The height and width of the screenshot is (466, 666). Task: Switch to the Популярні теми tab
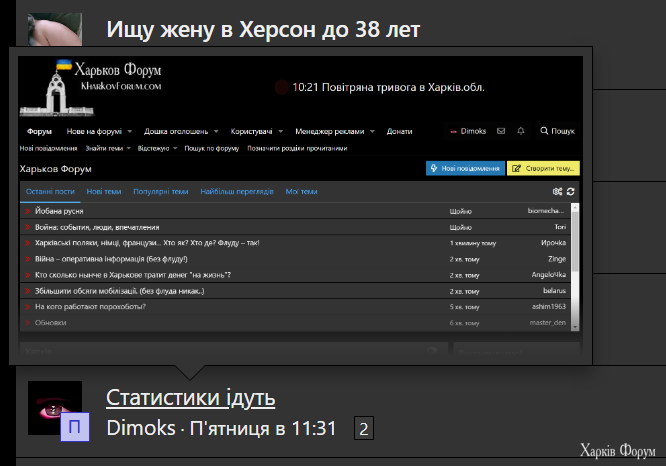161,192
